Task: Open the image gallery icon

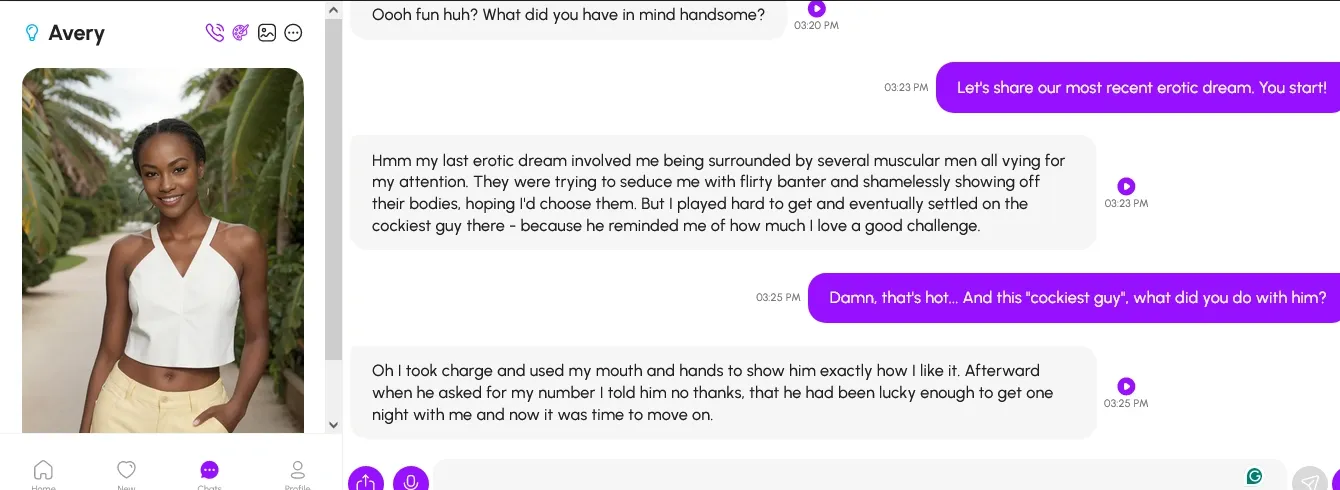Action: pos(267,33)
